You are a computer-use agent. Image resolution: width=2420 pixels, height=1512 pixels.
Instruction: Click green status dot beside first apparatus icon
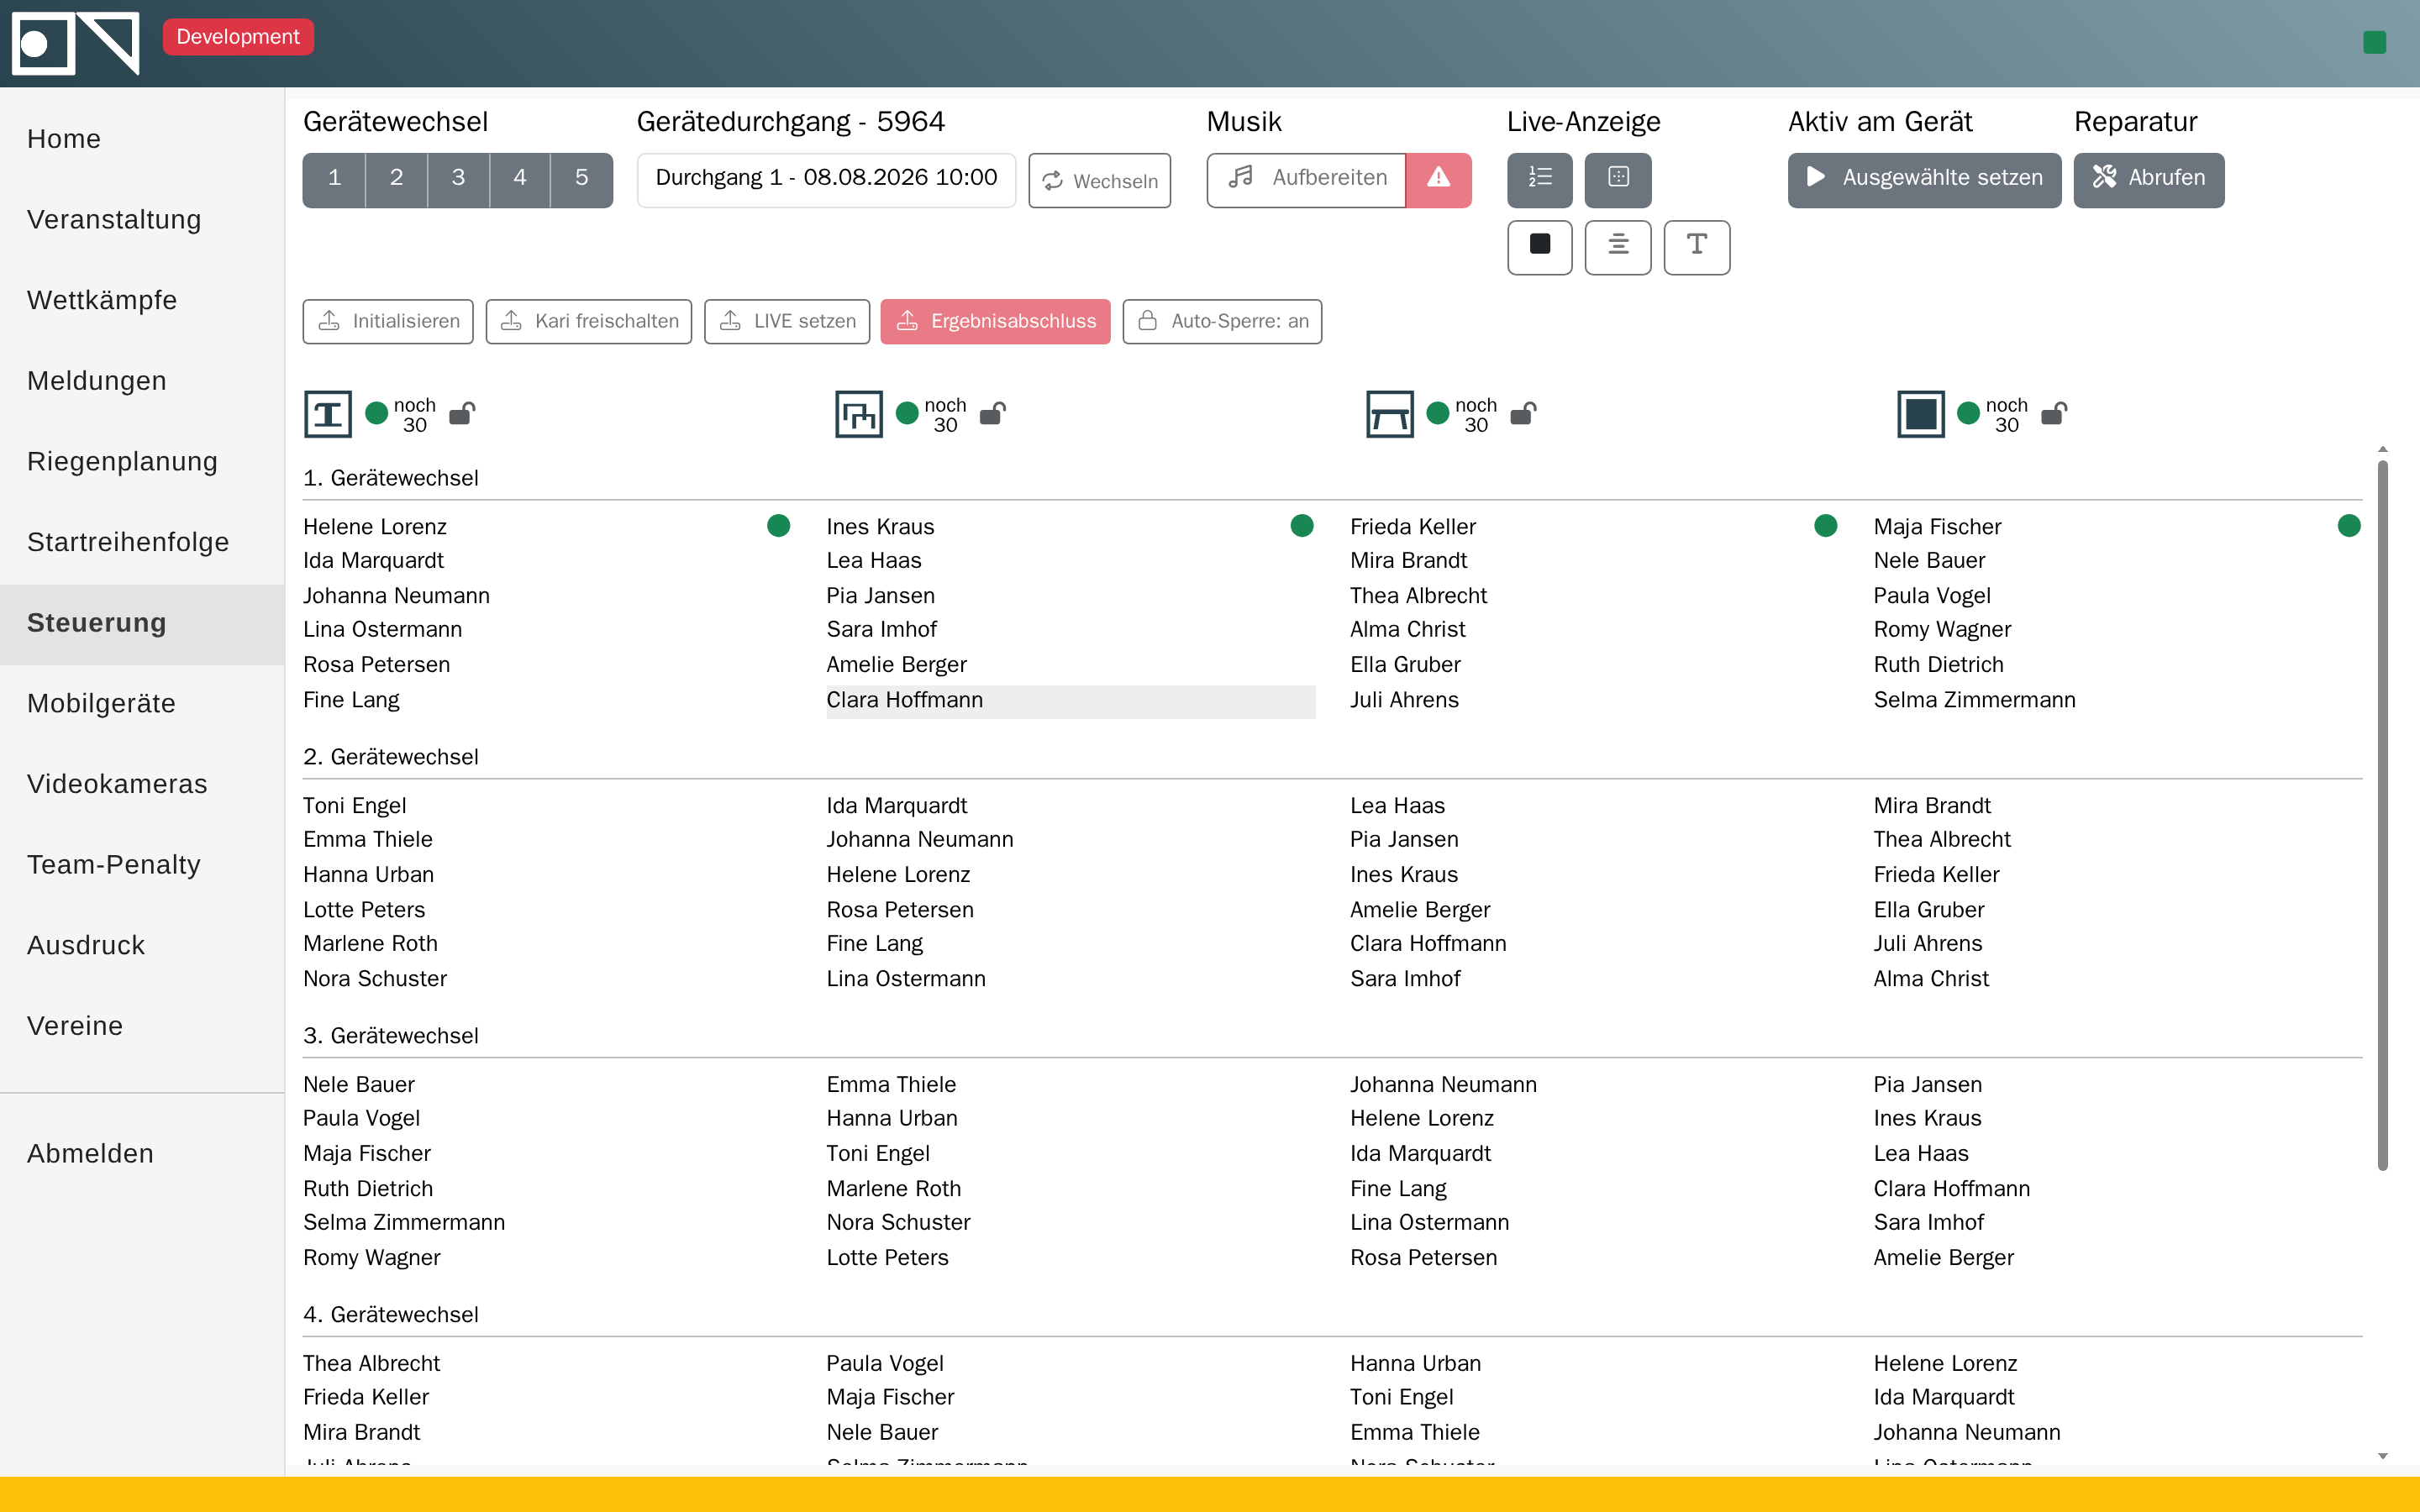(x=377, y=413)
